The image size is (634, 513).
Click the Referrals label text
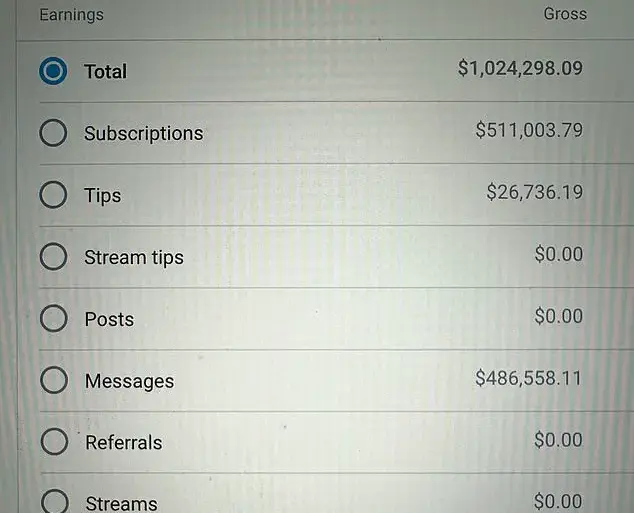coord(123,442)
